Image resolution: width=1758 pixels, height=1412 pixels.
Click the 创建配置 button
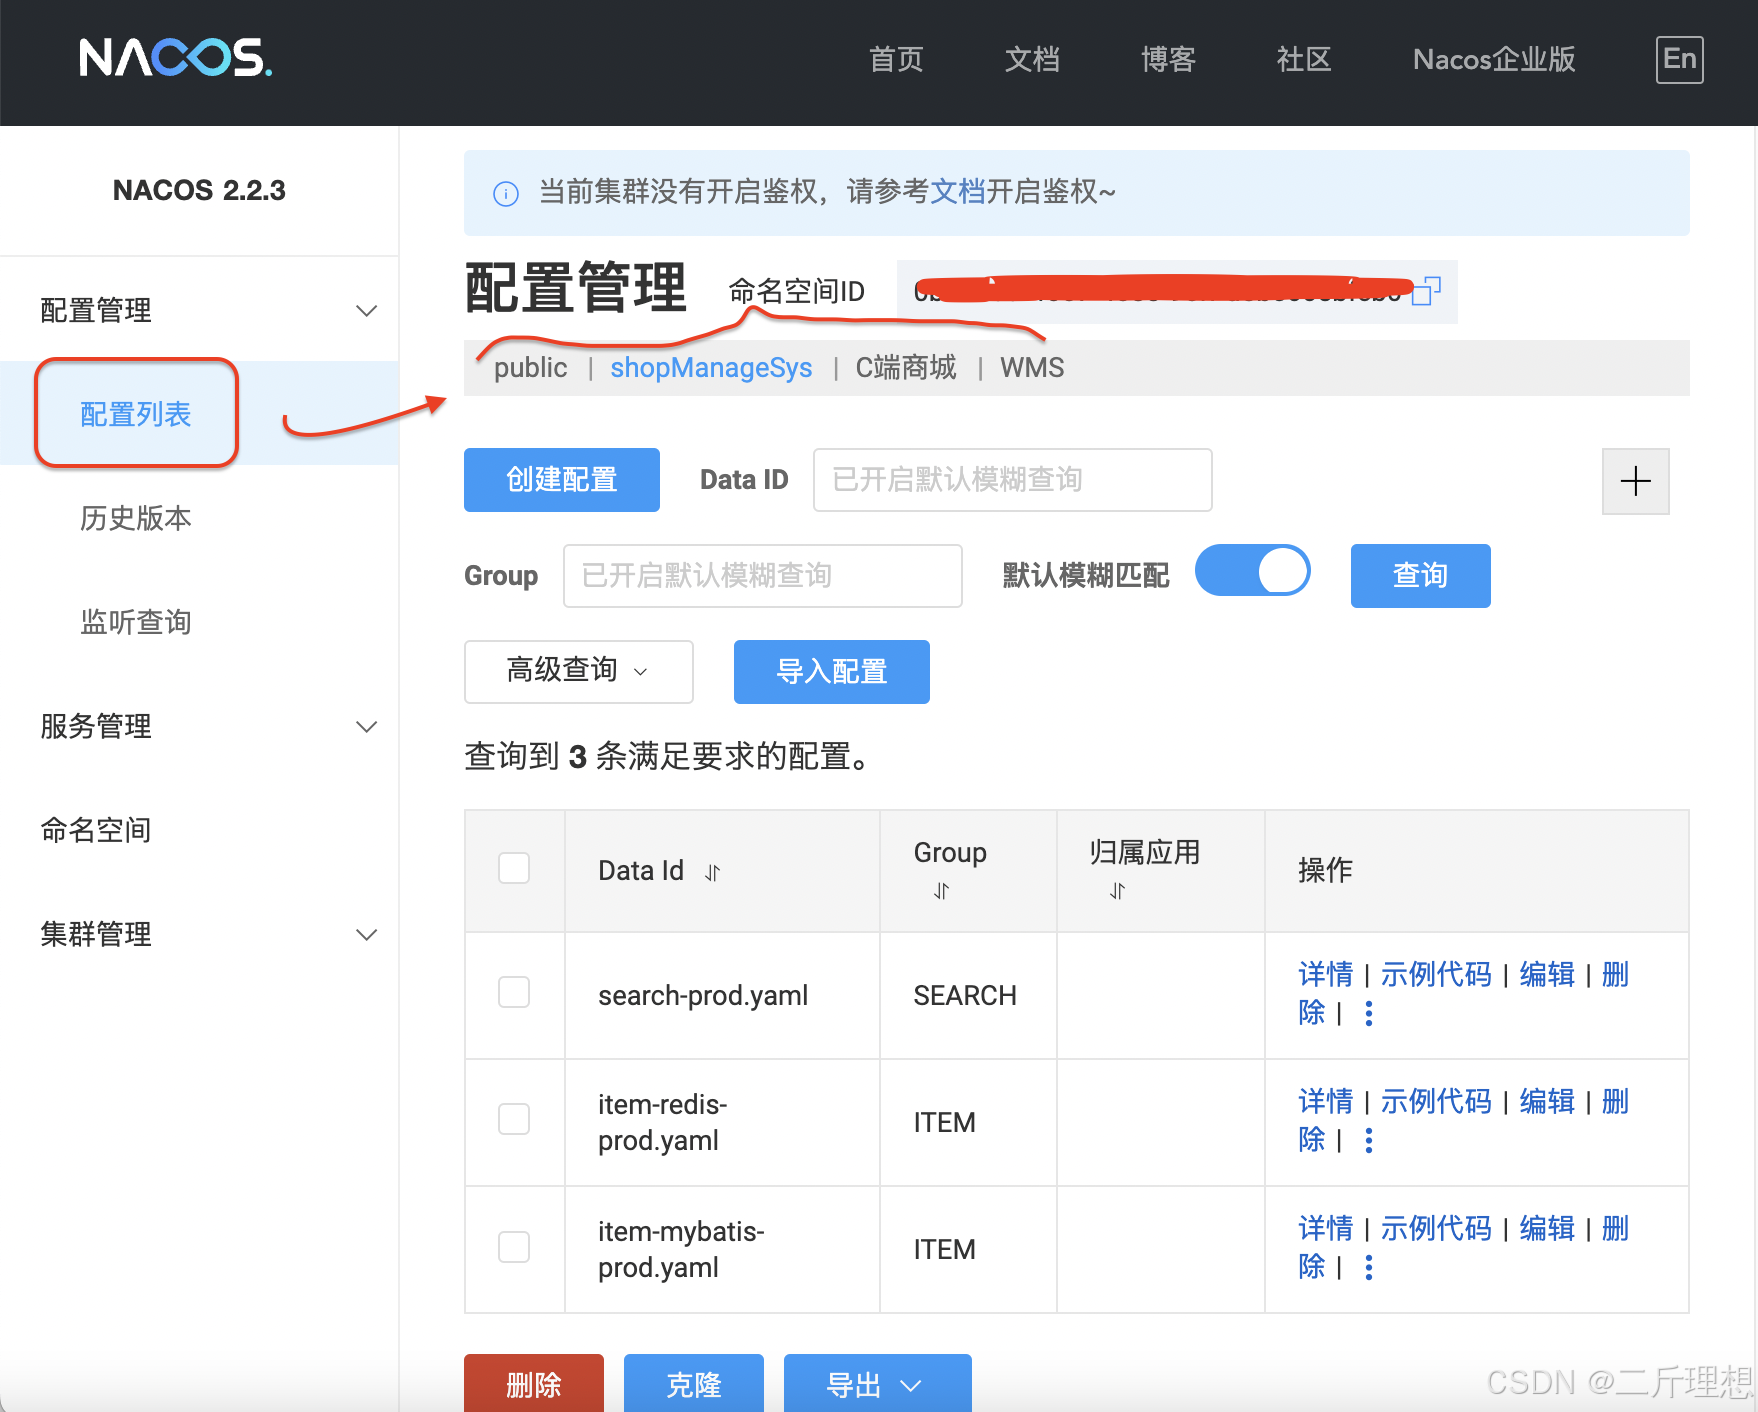click(x=562, y=480)
